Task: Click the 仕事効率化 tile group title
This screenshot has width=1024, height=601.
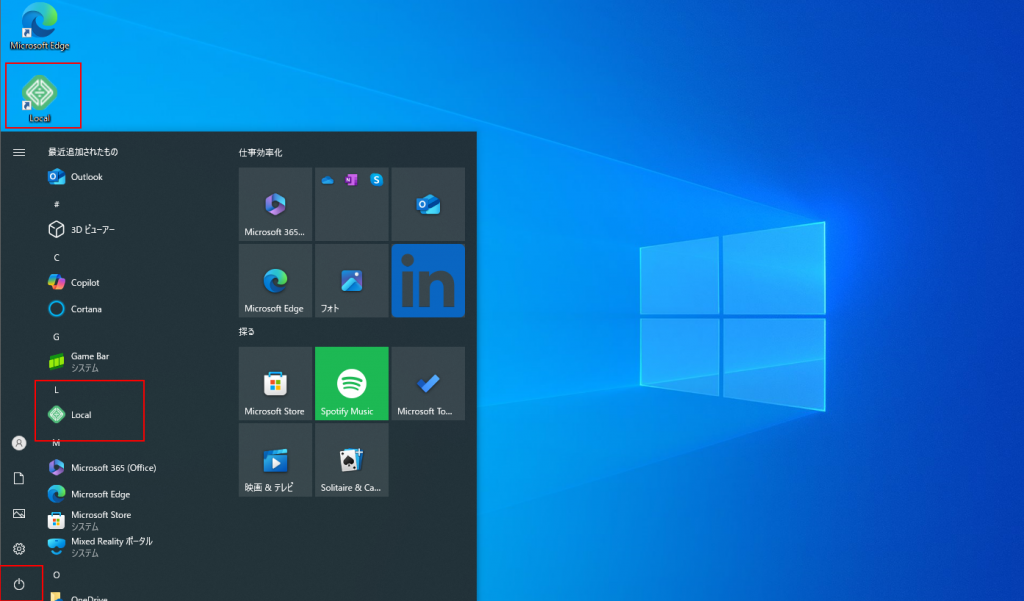Action: point(261,153)
